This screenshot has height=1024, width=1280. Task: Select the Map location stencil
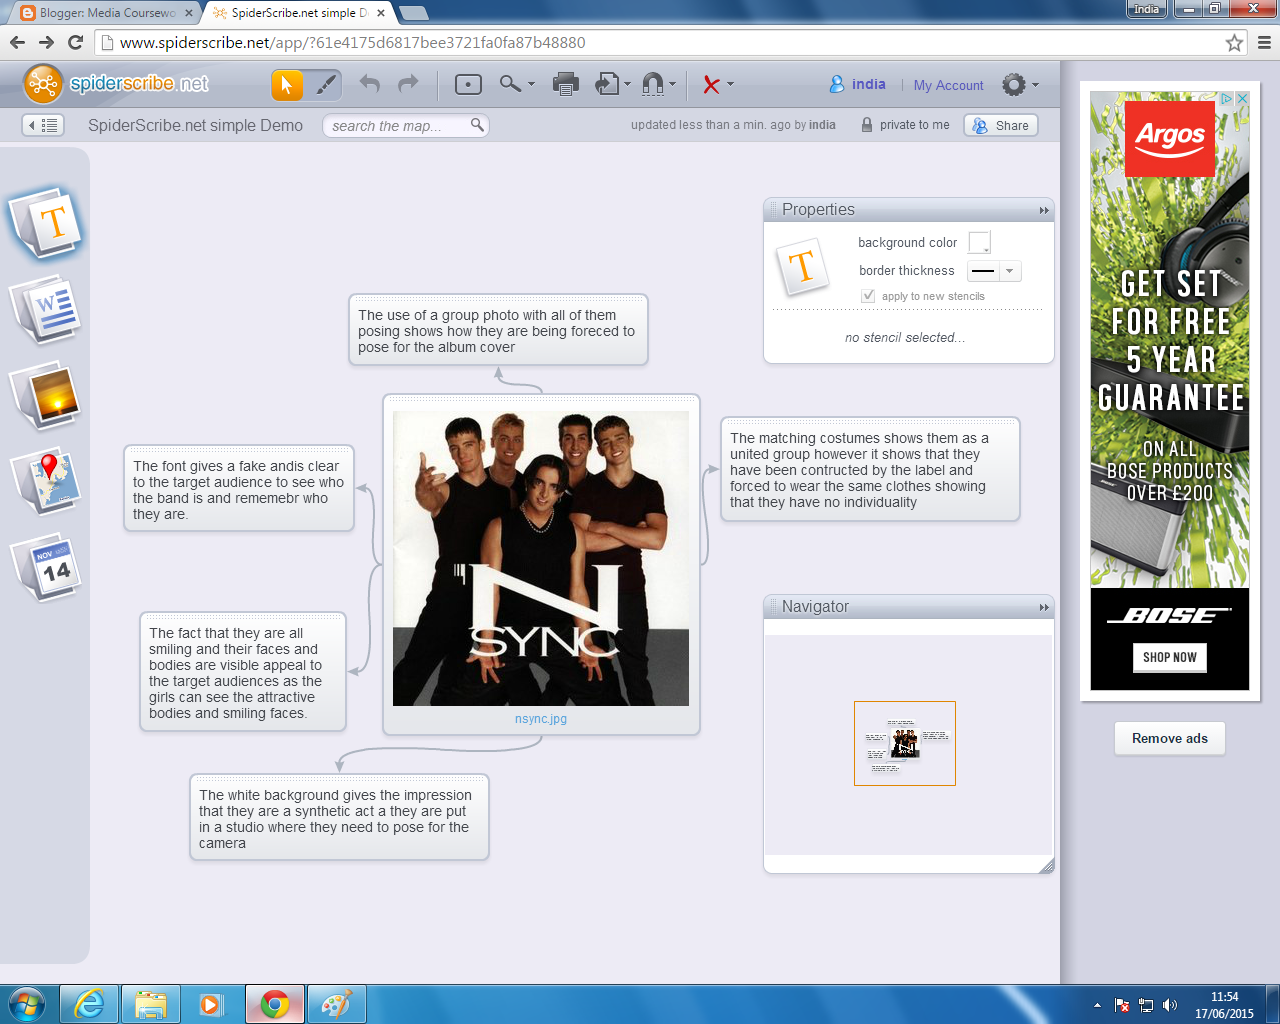(46, 481)
